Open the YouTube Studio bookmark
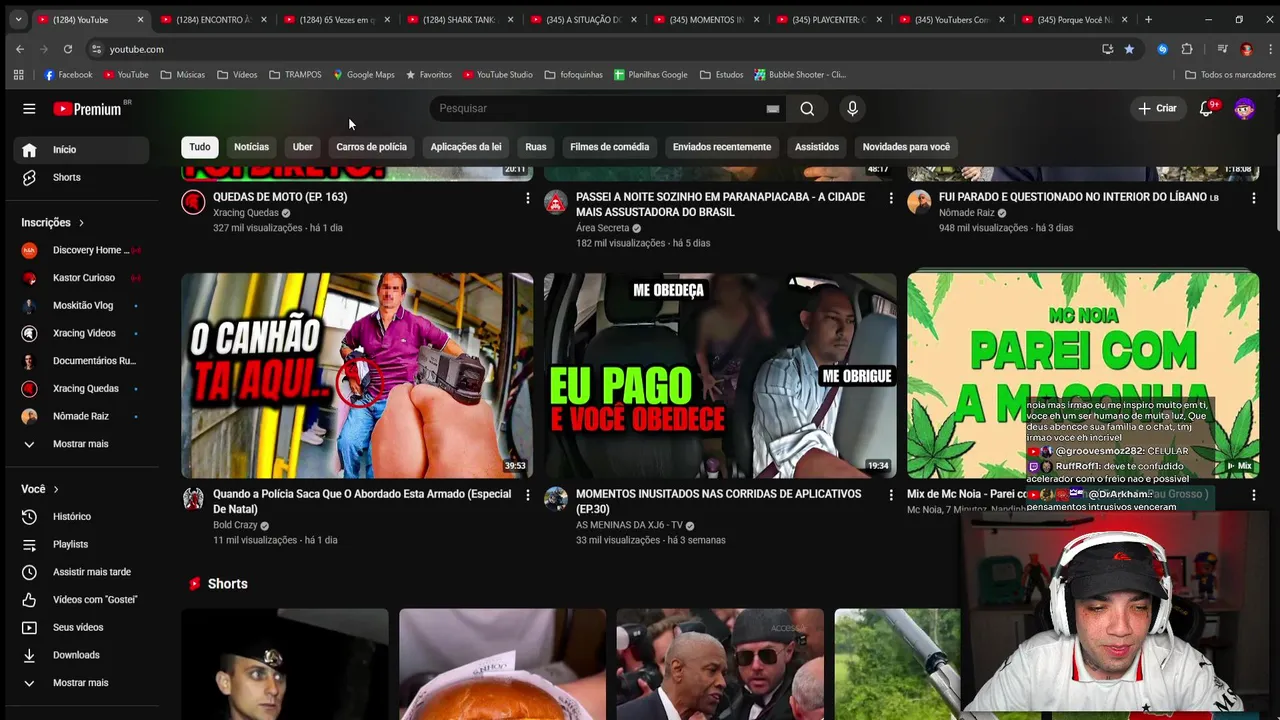The image size is (1280, 720). click(497, 75)
